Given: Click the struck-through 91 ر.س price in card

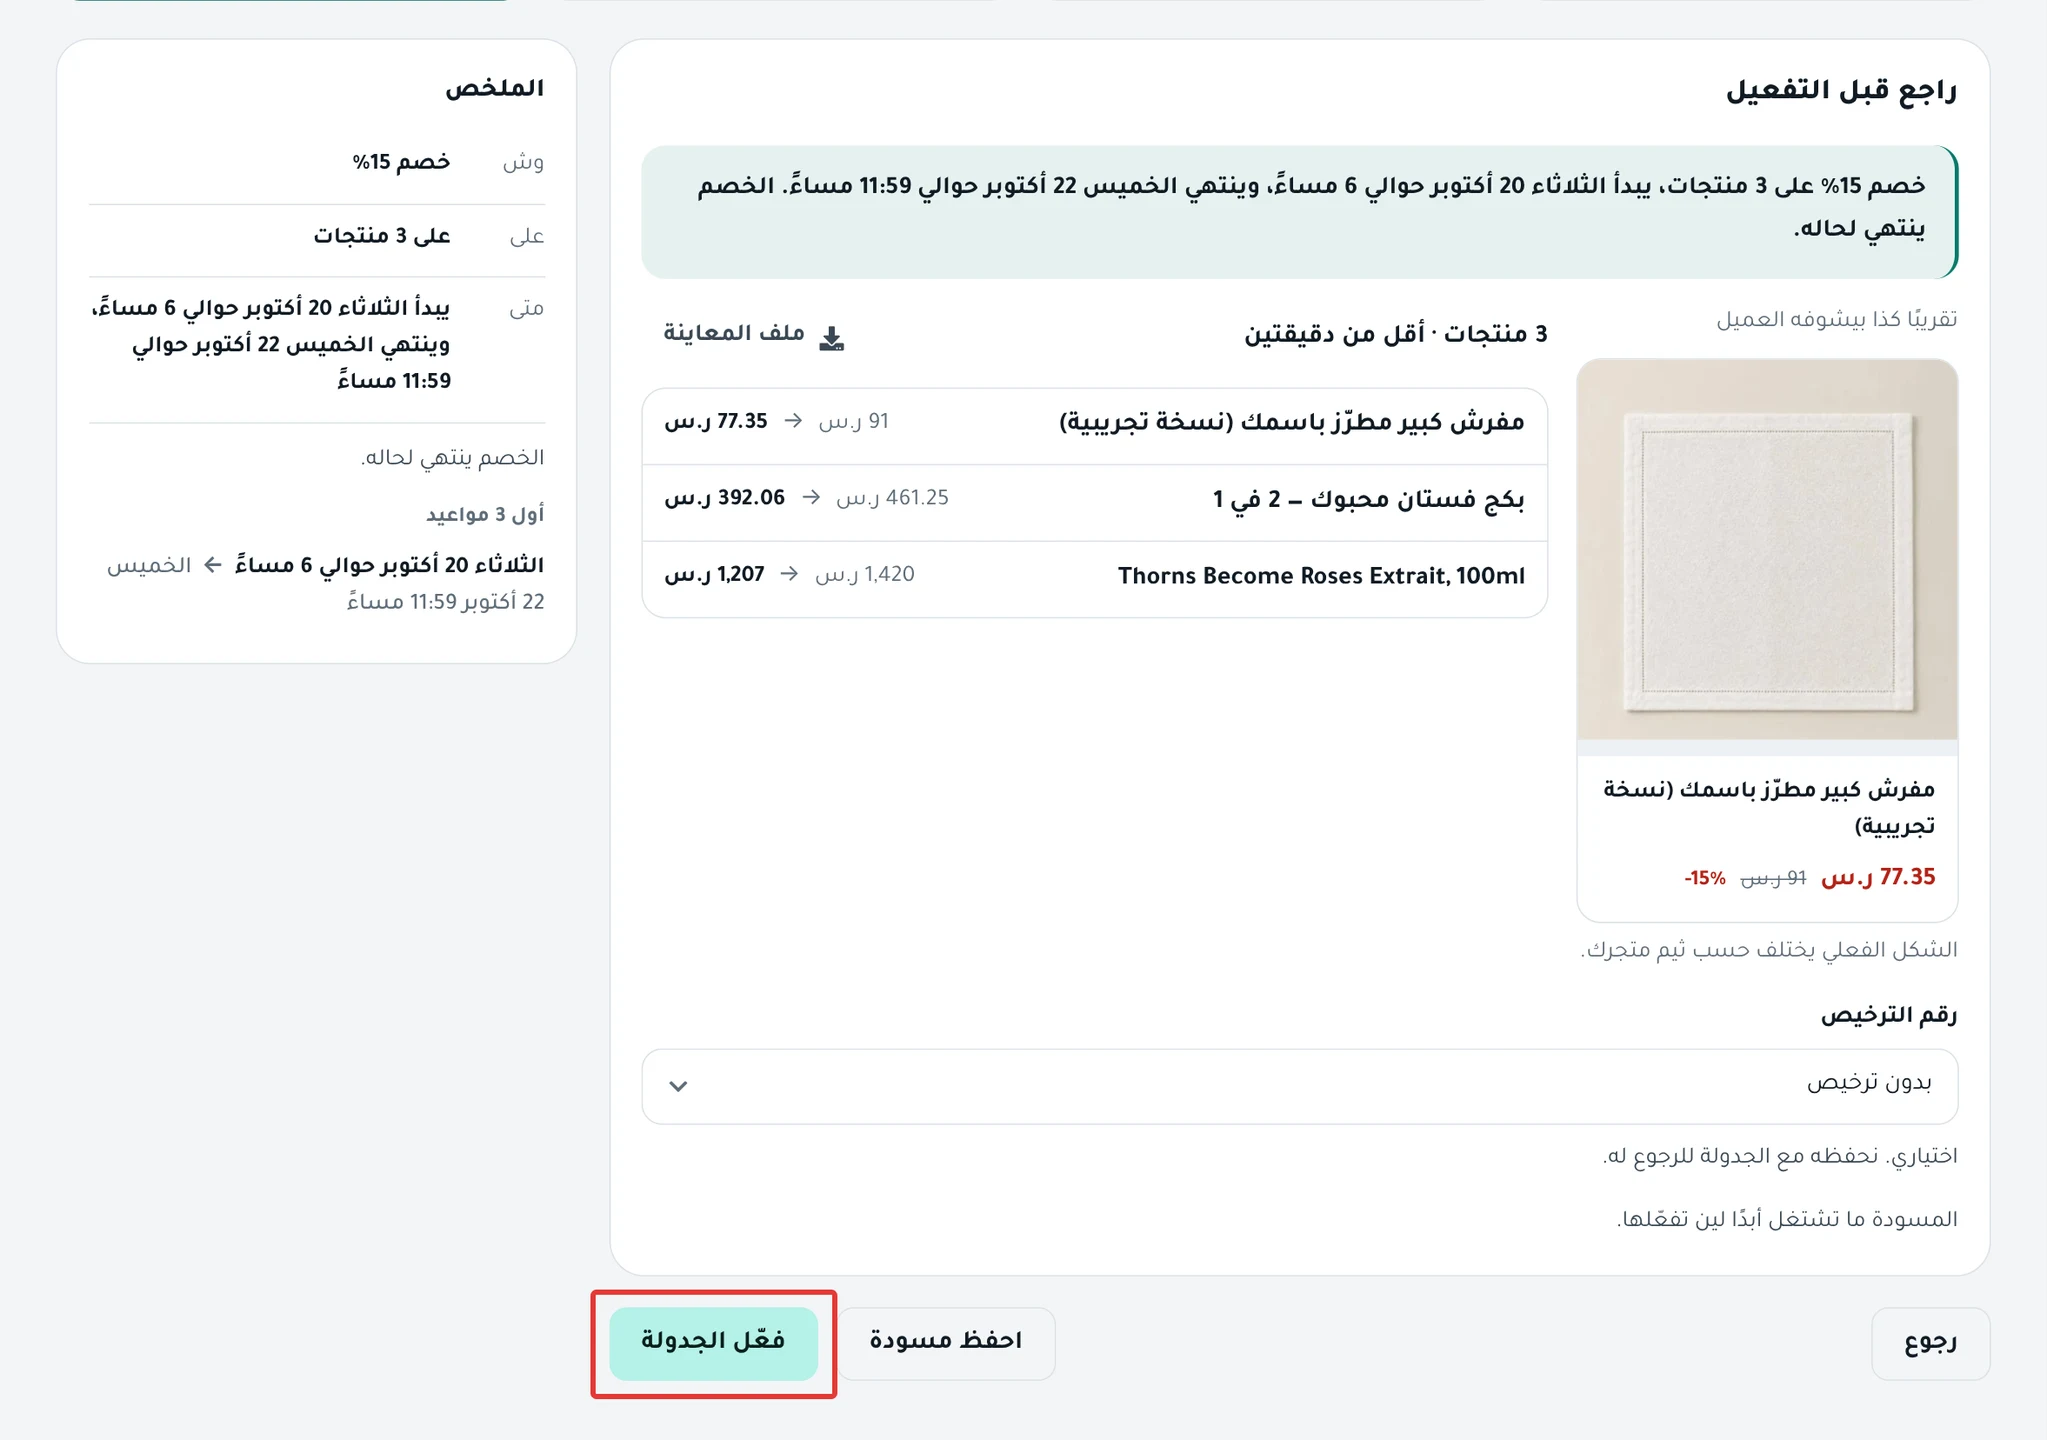Looking at the screenshot, I should pyautogui.click(x=1773, y=879).
